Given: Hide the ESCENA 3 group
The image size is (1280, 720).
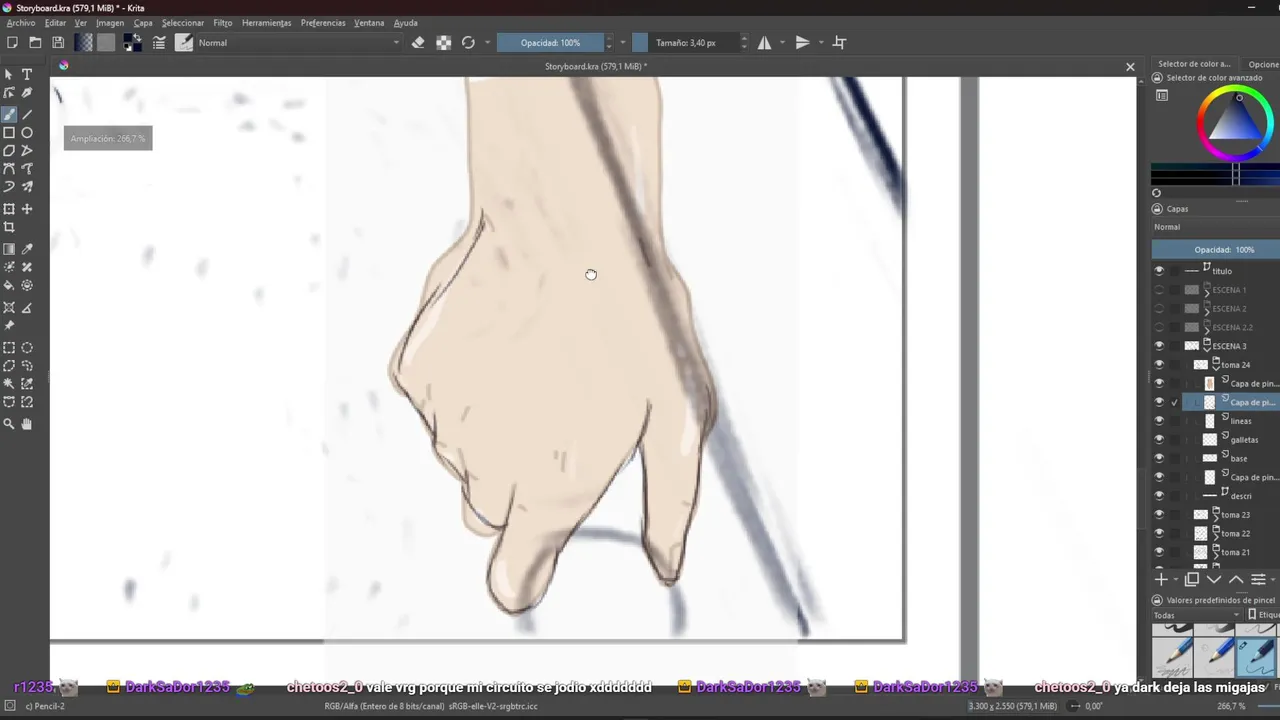Looking at the screenshot, I should (x=1159, y=346).
